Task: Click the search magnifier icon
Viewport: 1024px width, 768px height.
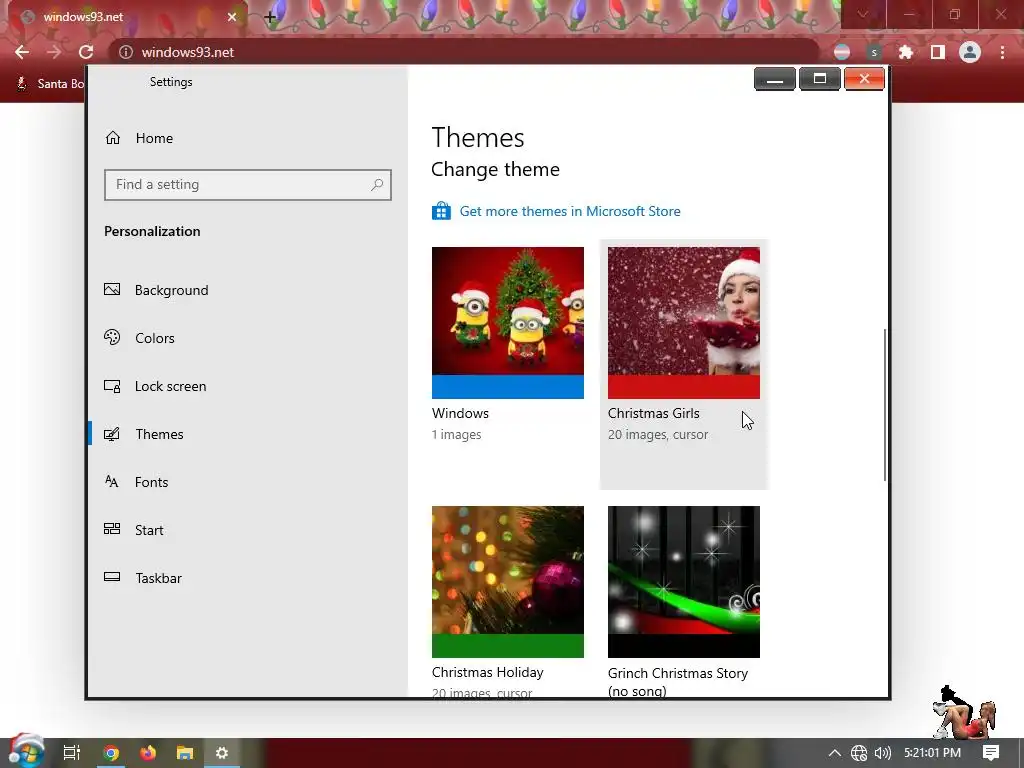Action: (377, 185)
